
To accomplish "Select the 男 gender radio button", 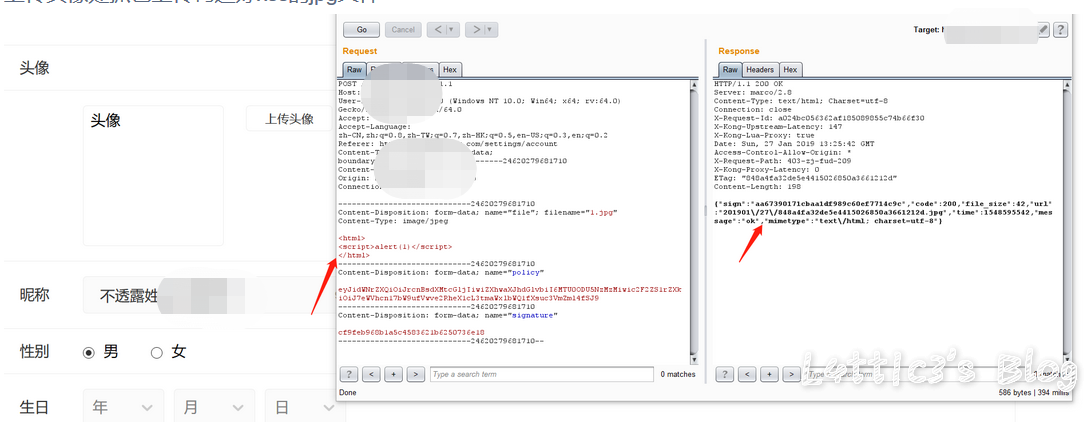I will (88, 353).
